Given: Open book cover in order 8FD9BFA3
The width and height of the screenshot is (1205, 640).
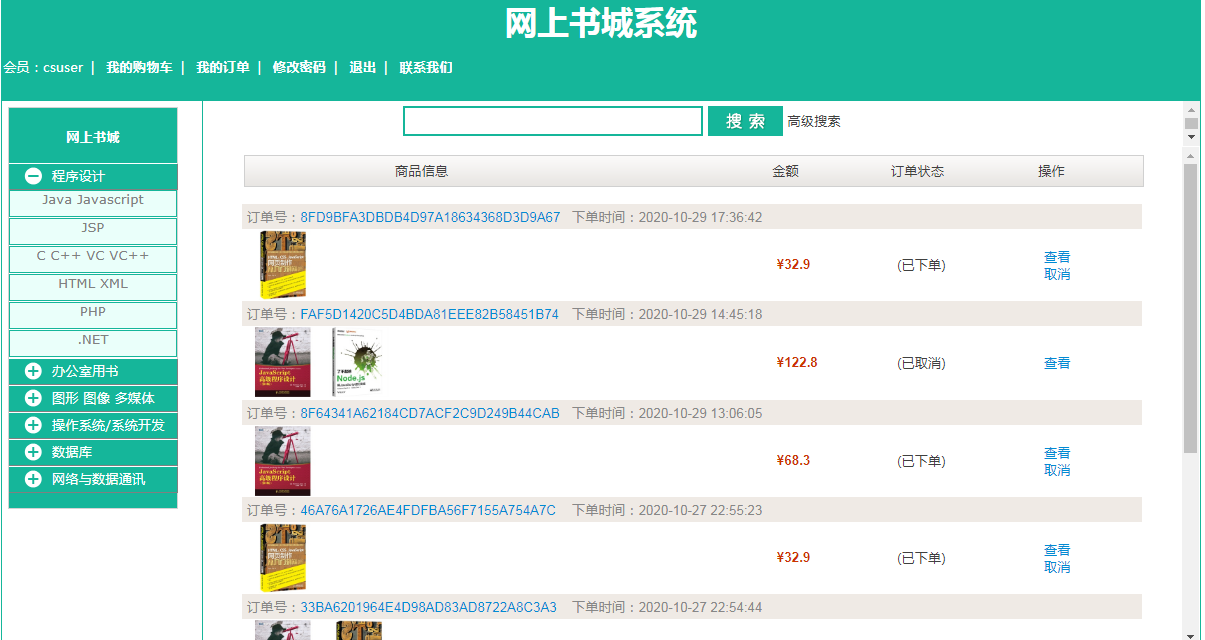Looking at the screenshot, I should pos(283,265).
